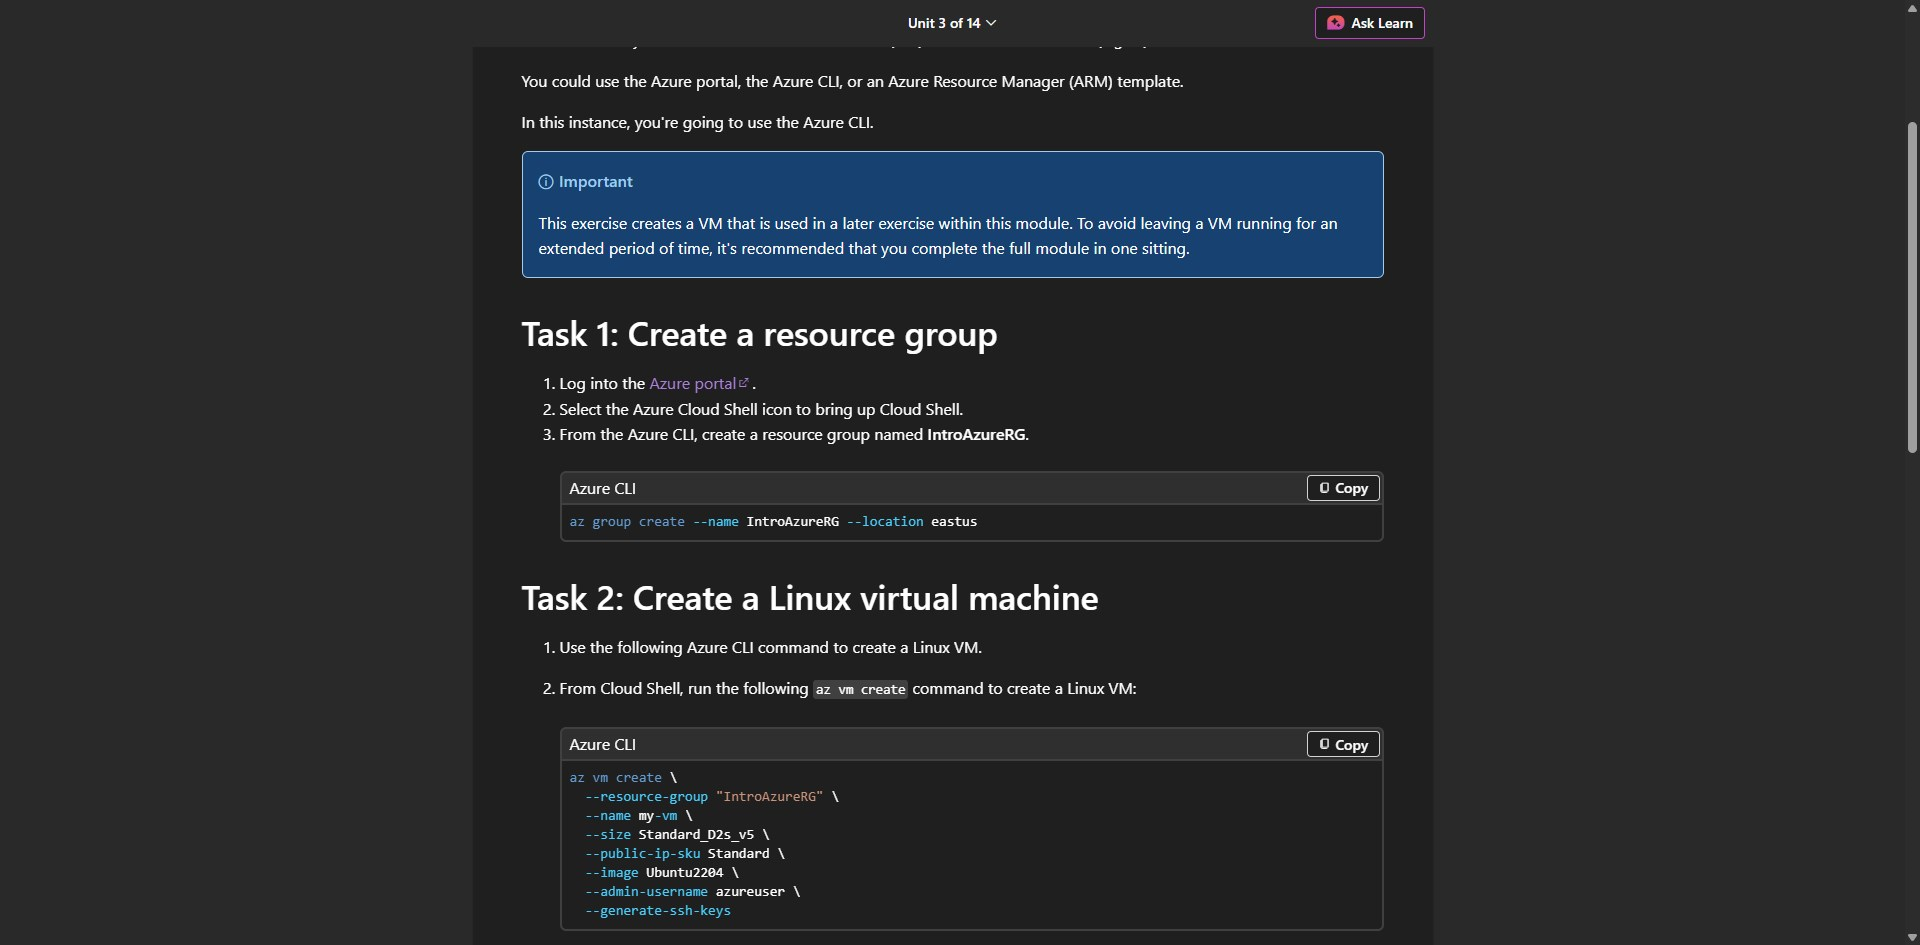Click the clipboard icon in first Copy button
This screenshot has width=1920, height=945.
(1323, 488)
